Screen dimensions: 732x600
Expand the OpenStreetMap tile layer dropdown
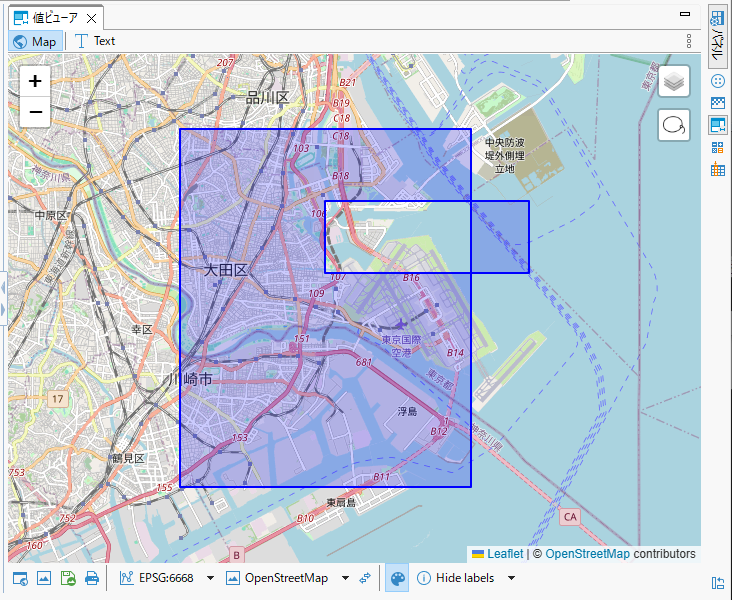coord(345,578)
